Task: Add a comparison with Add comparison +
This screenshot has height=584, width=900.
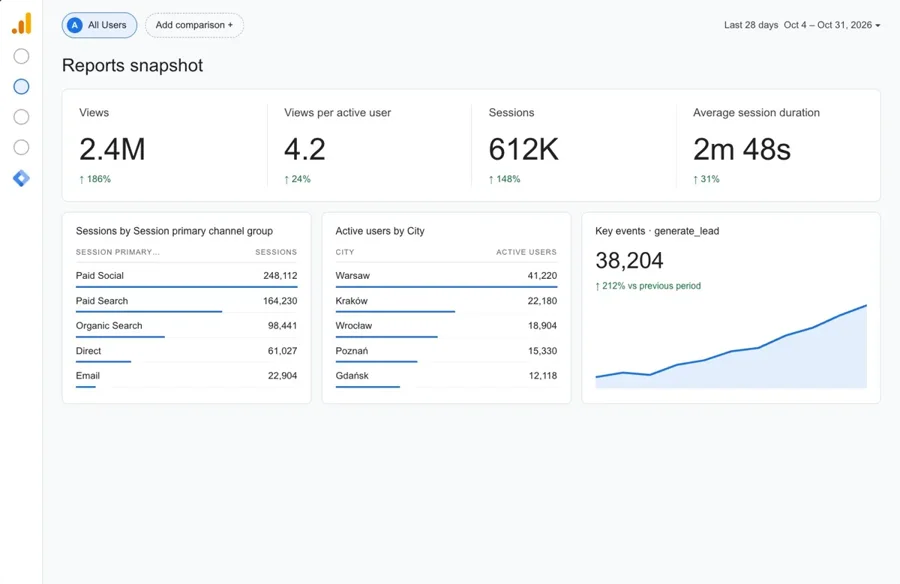Action: pyautogui.click(x=194, y=25)
